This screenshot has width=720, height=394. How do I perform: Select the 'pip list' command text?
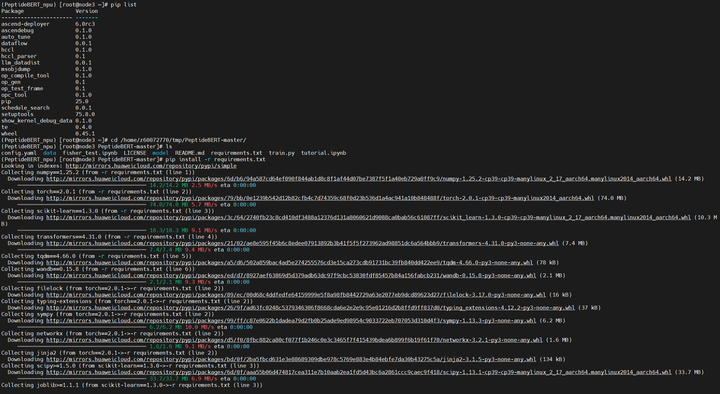coord(124,5)
